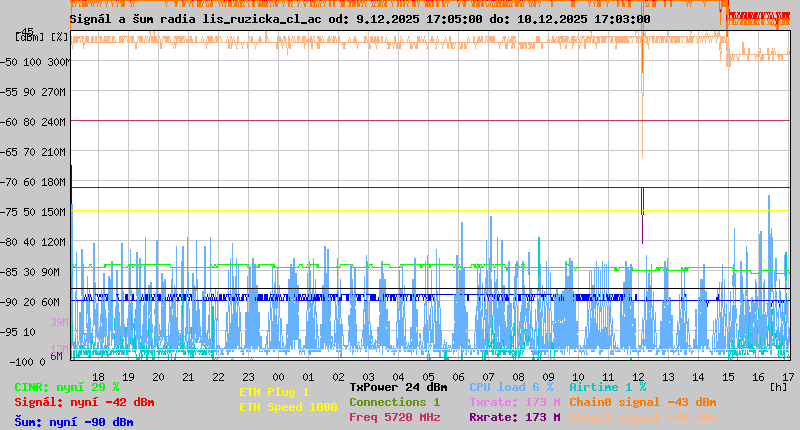Click the 12 hour mark on time axis
This screenshot has height=430, width=800.
pyautogui.click(x=637, y=375)
